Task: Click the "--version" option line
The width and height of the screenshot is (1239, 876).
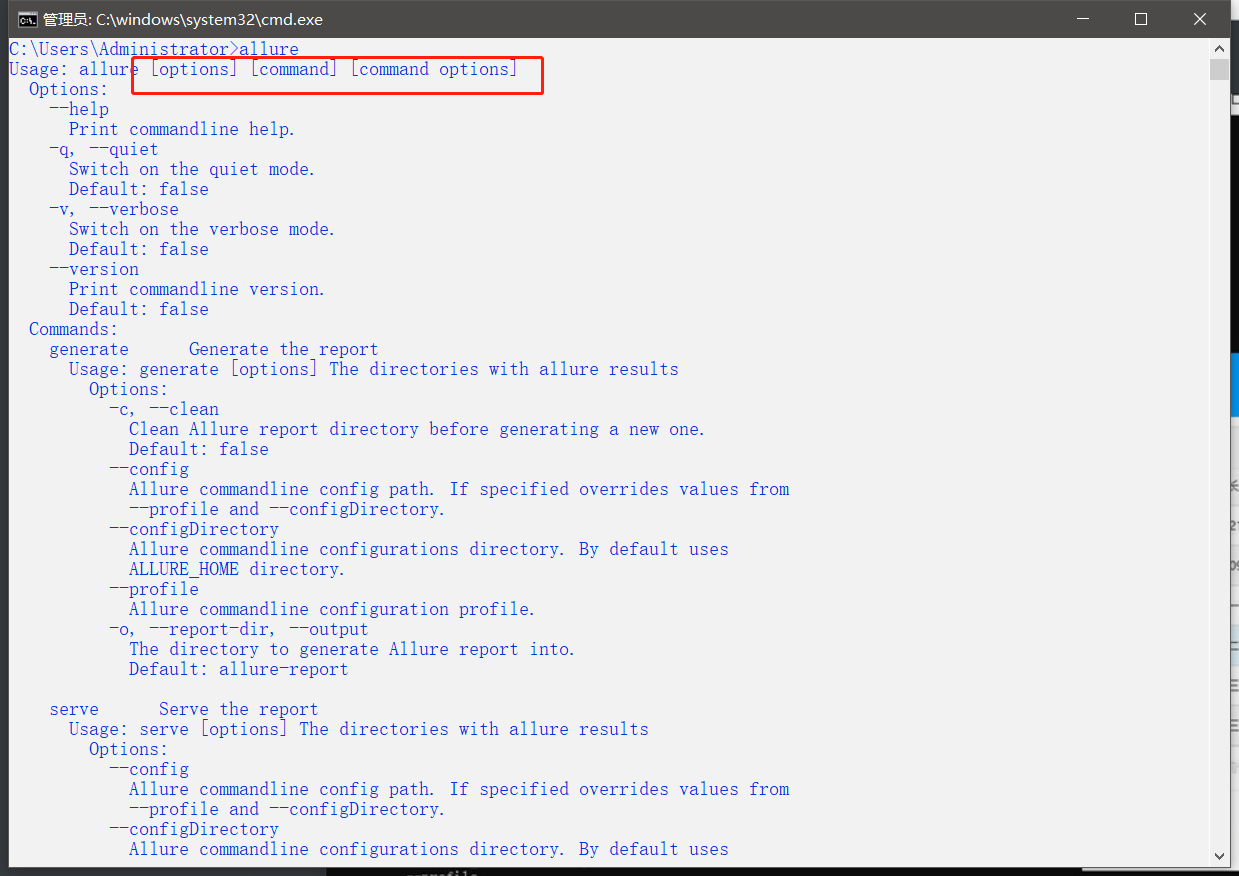Action: click(x=94, y=269)
